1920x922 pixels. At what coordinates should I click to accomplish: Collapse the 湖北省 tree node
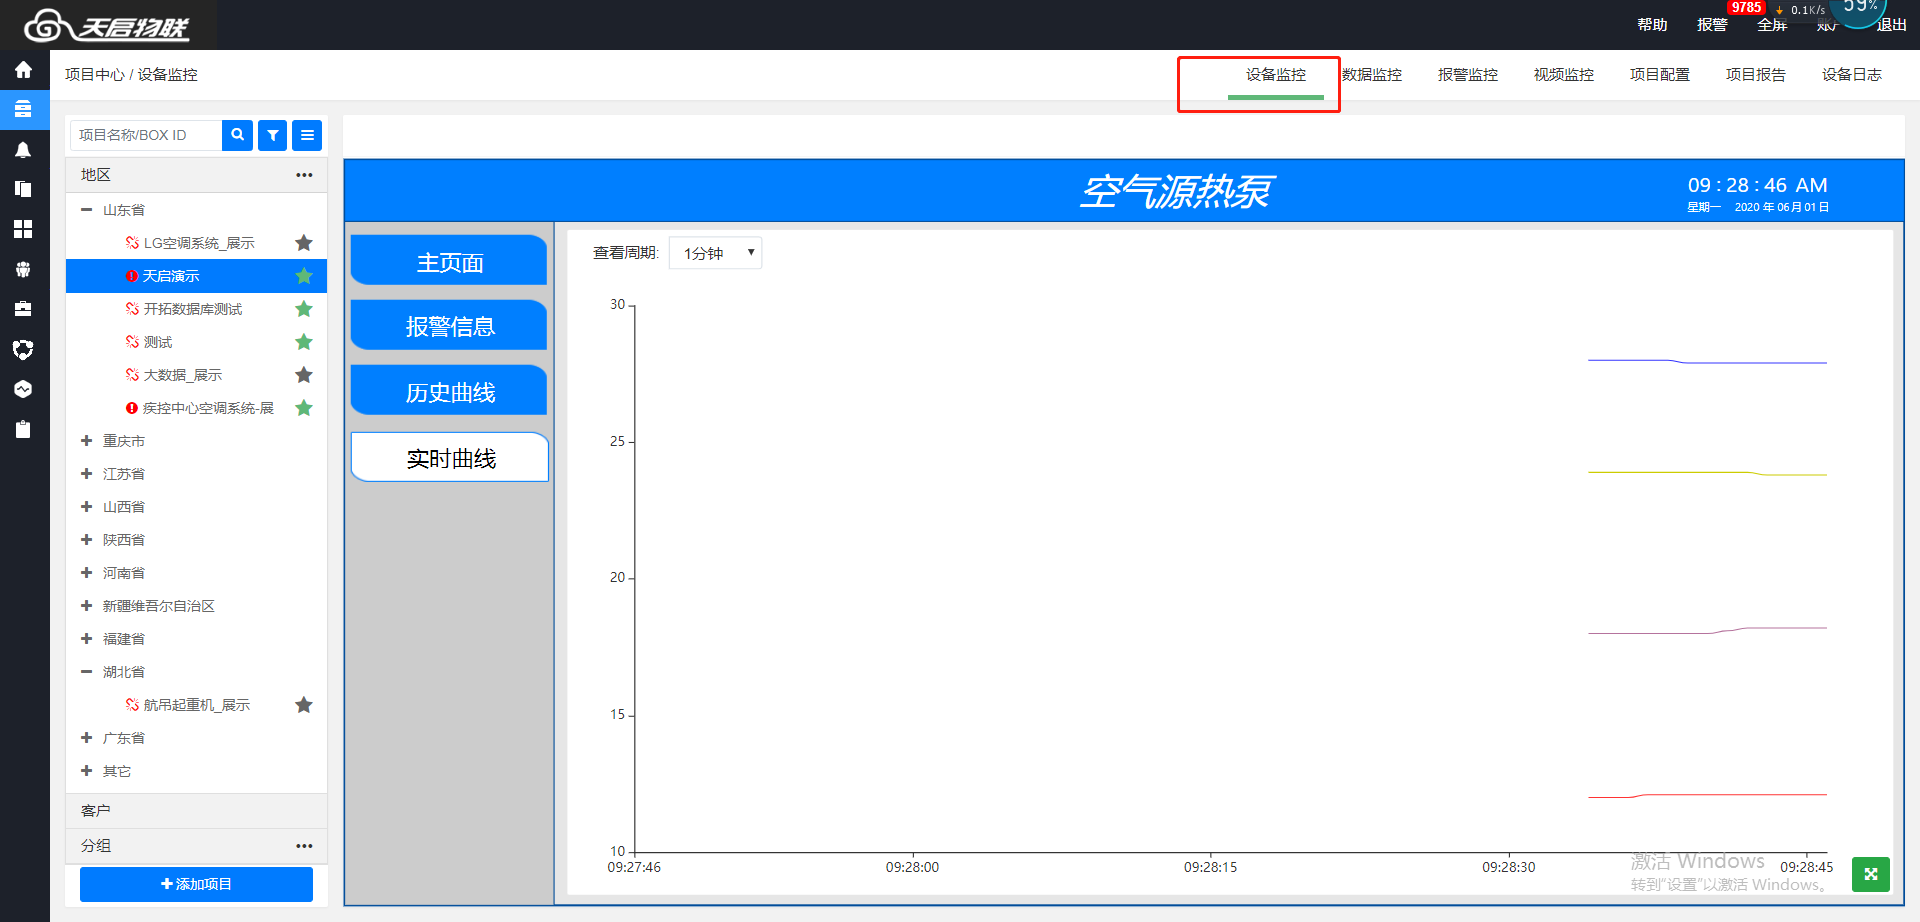click(87, 672)
